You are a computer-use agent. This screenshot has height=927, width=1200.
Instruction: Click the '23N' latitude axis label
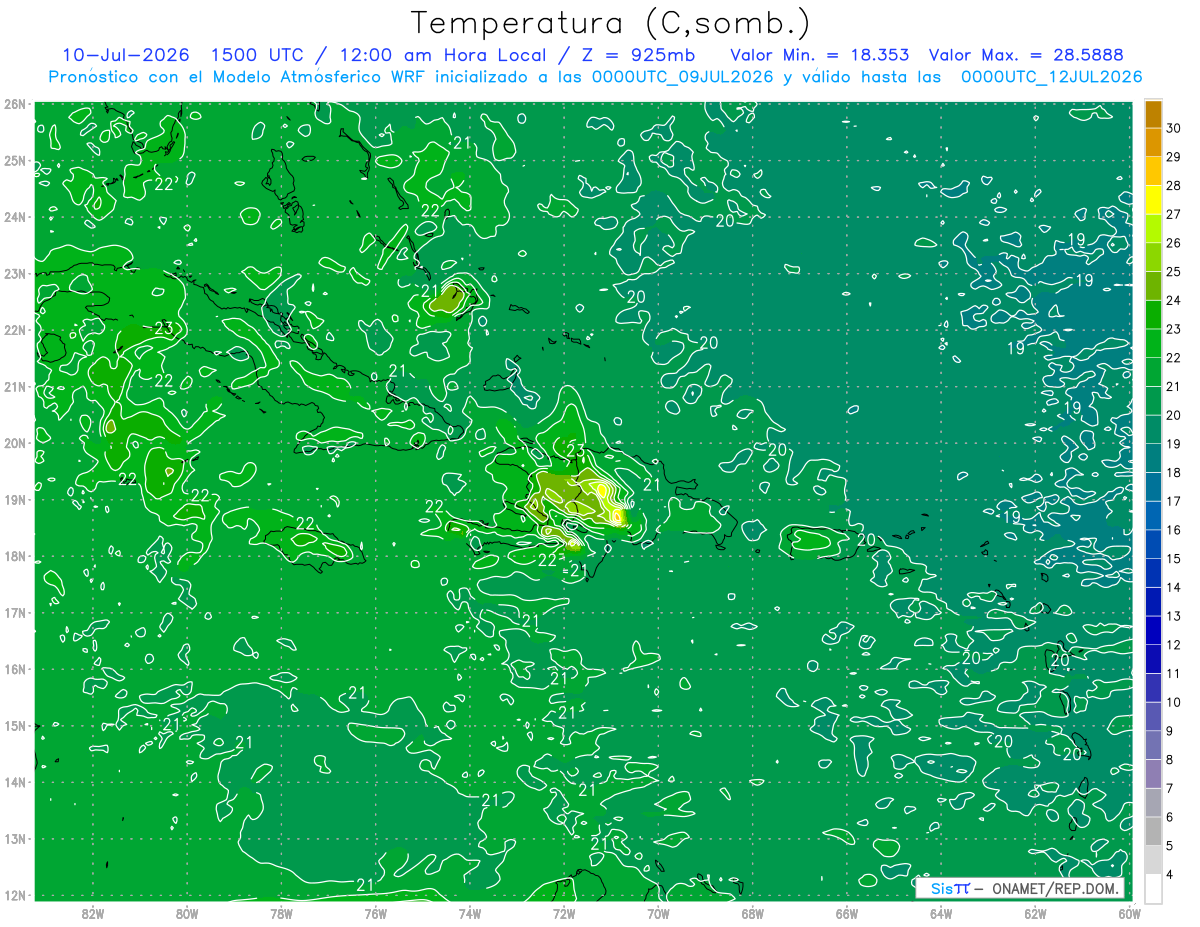[x=15, y=273]
